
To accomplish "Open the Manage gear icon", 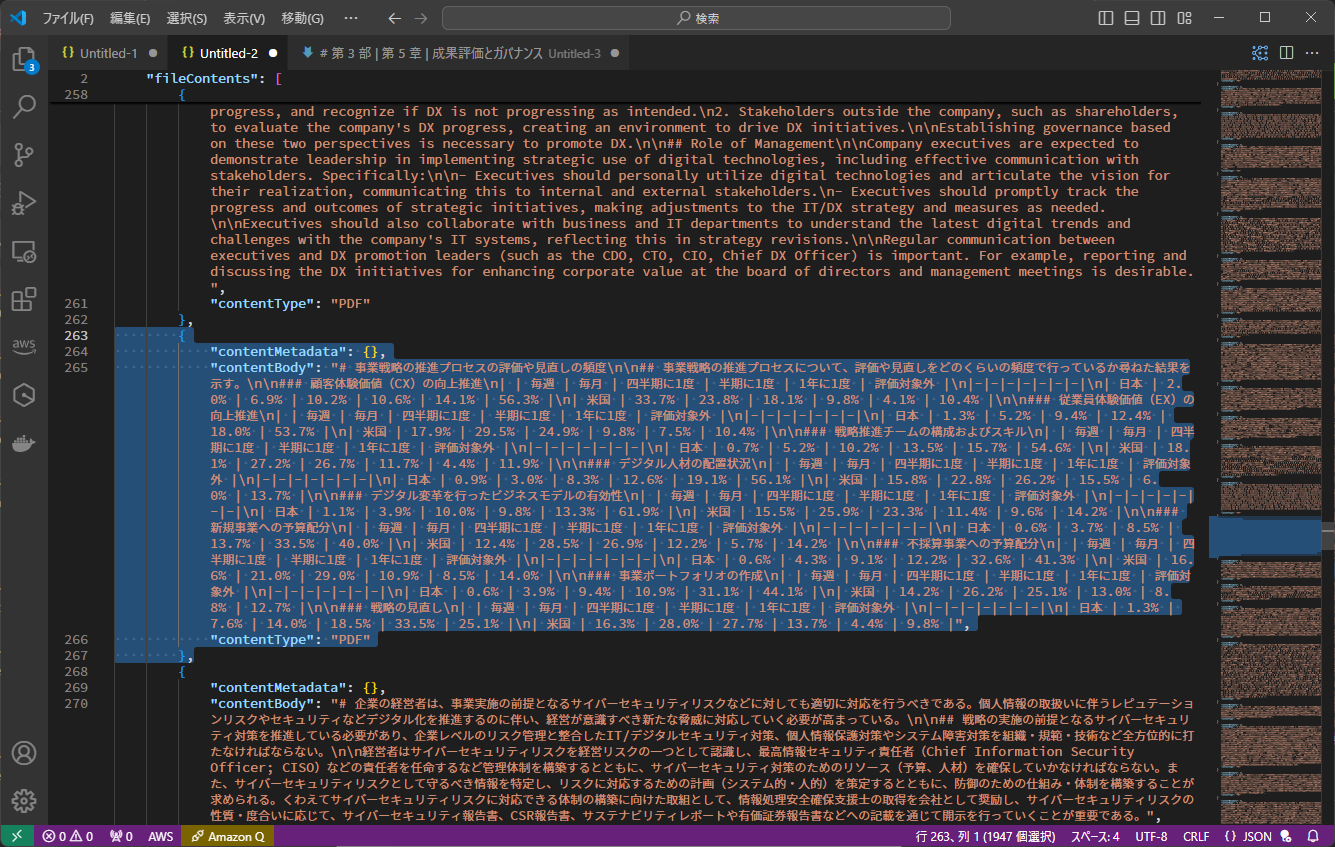I will (24, 800).
